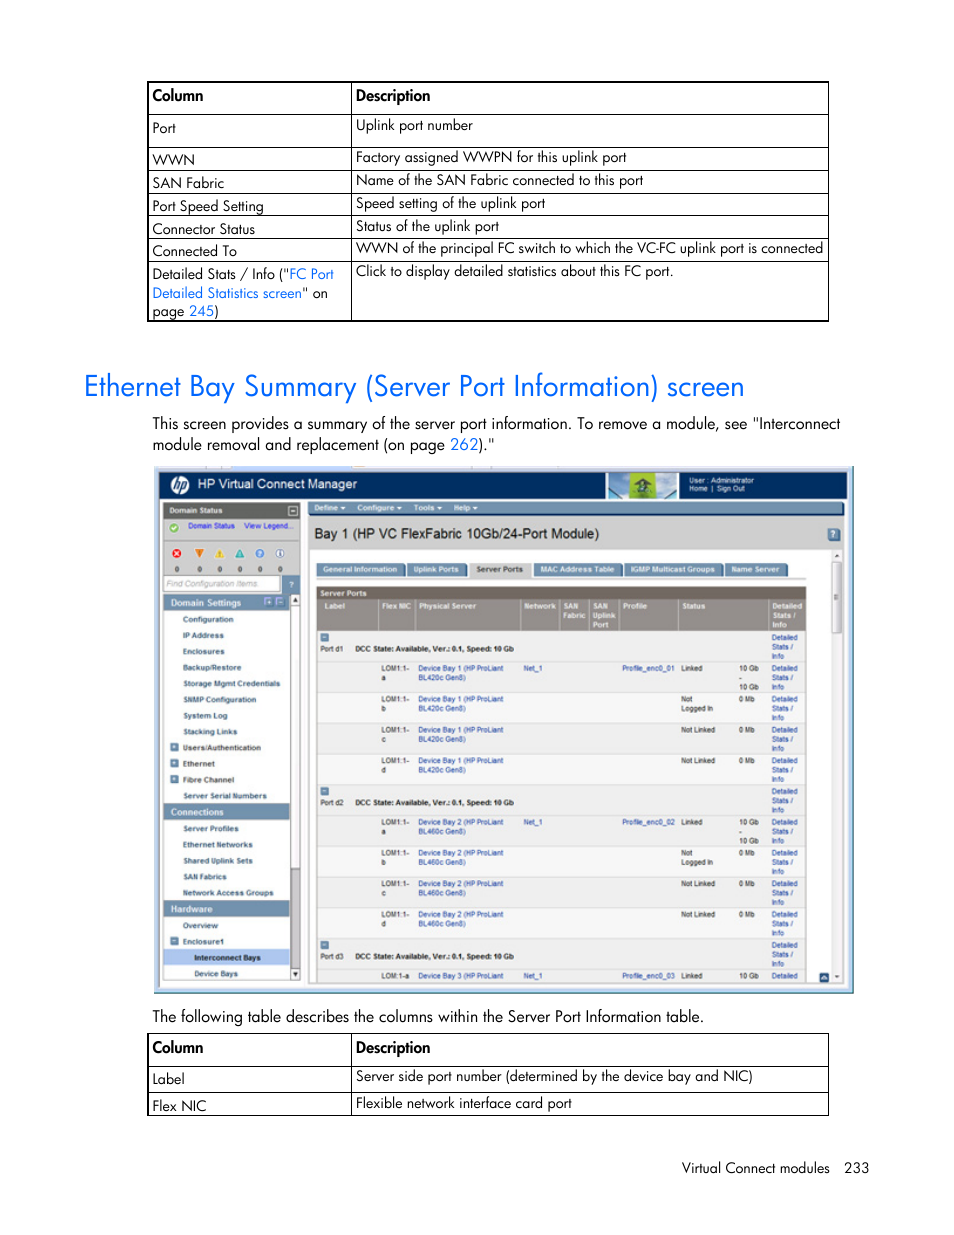This screenshot has height=1235, width=954.
Task: Select Backup/Restore in the tree
Action: (212, 667)
